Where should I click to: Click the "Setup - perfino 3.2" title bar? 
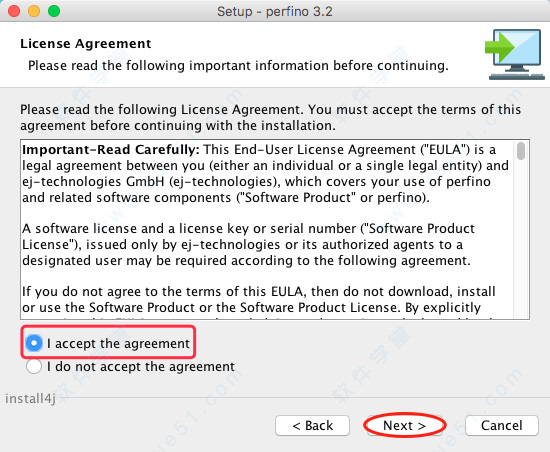(x=275, y=12)
